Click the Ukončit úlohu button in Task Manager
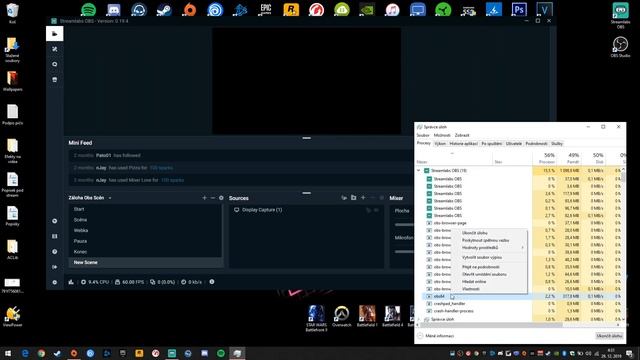The image size is (640, 360). coord(609,336)
